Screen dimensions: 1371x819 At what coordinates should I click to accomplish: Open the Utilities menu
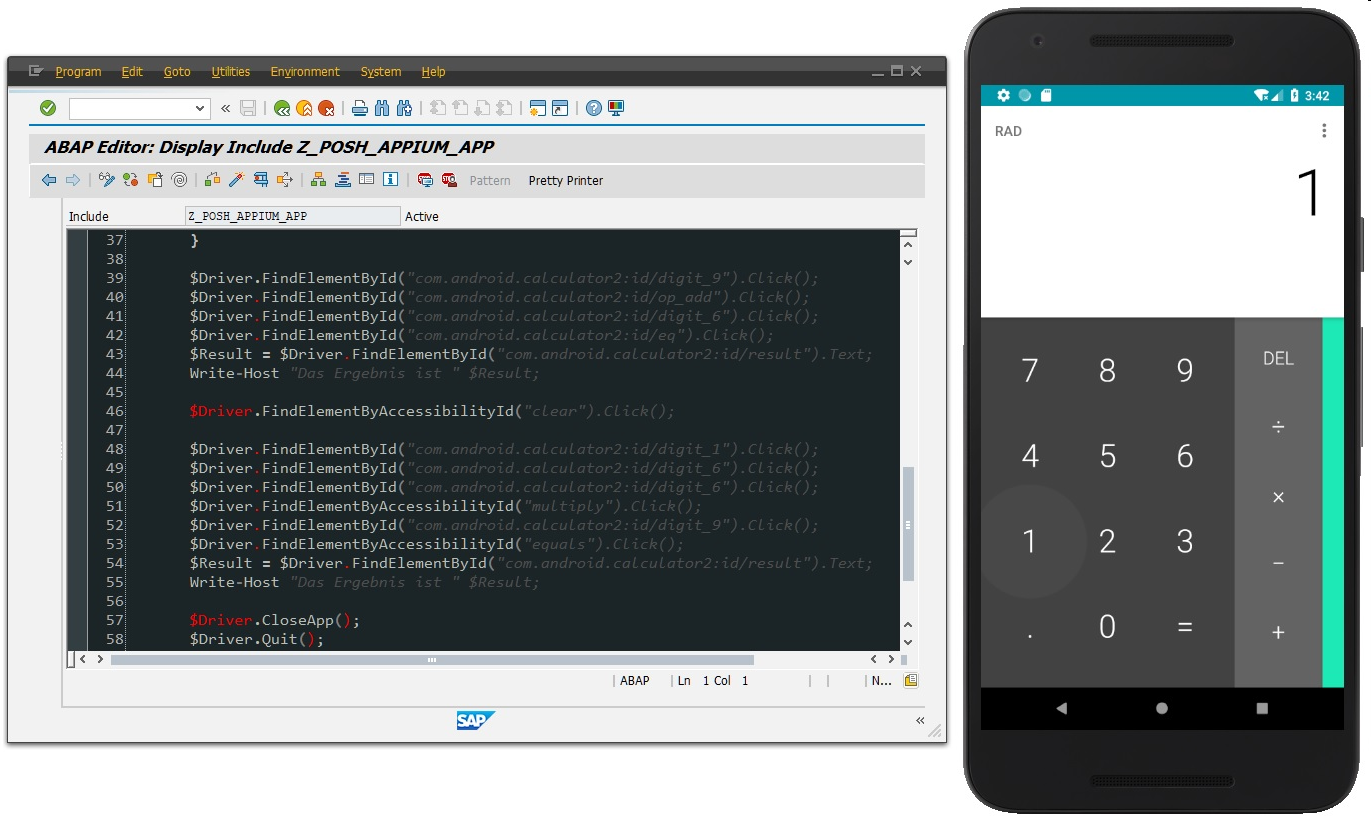pyautogui.click(x=231, y=72)
